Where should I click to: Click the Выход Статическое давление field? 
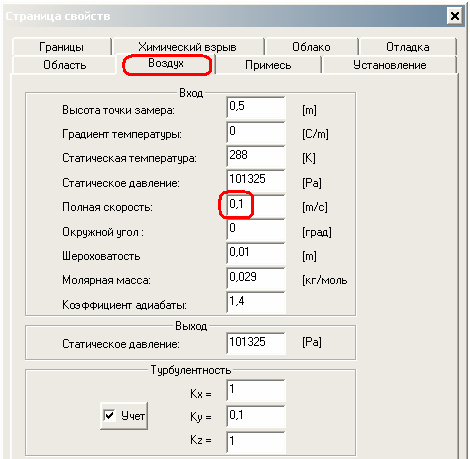[x=256, y=343]
